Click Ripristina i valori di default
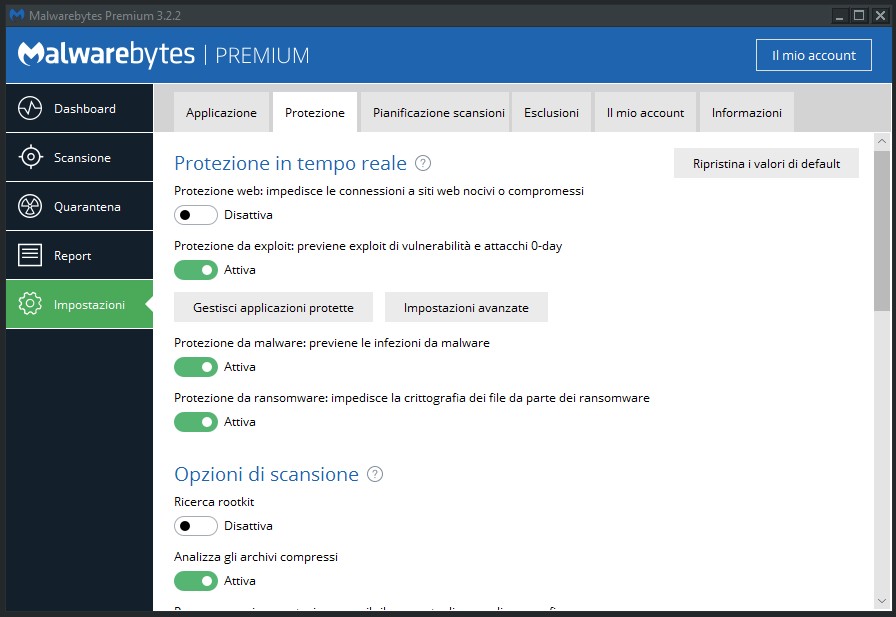This screenshot has height=617, width=896. (x=766, y=163)
